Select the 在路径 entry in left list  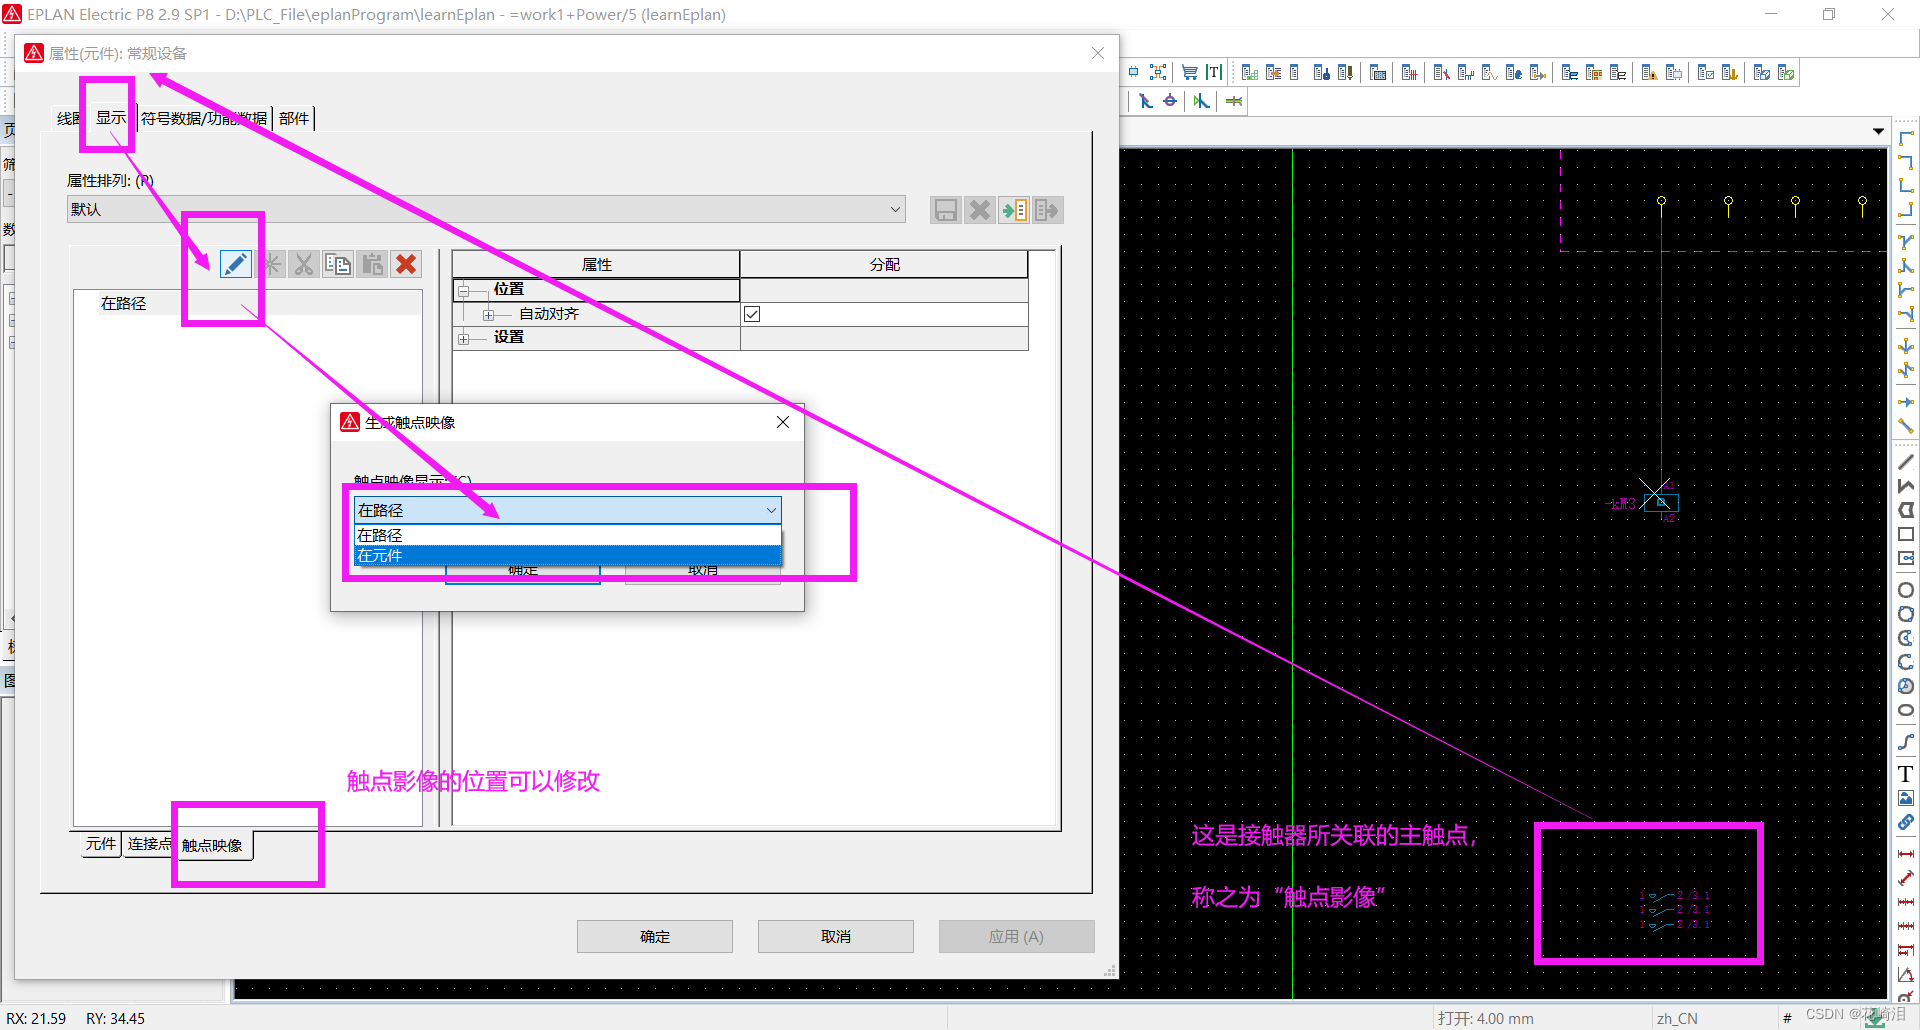pos(124,303)
